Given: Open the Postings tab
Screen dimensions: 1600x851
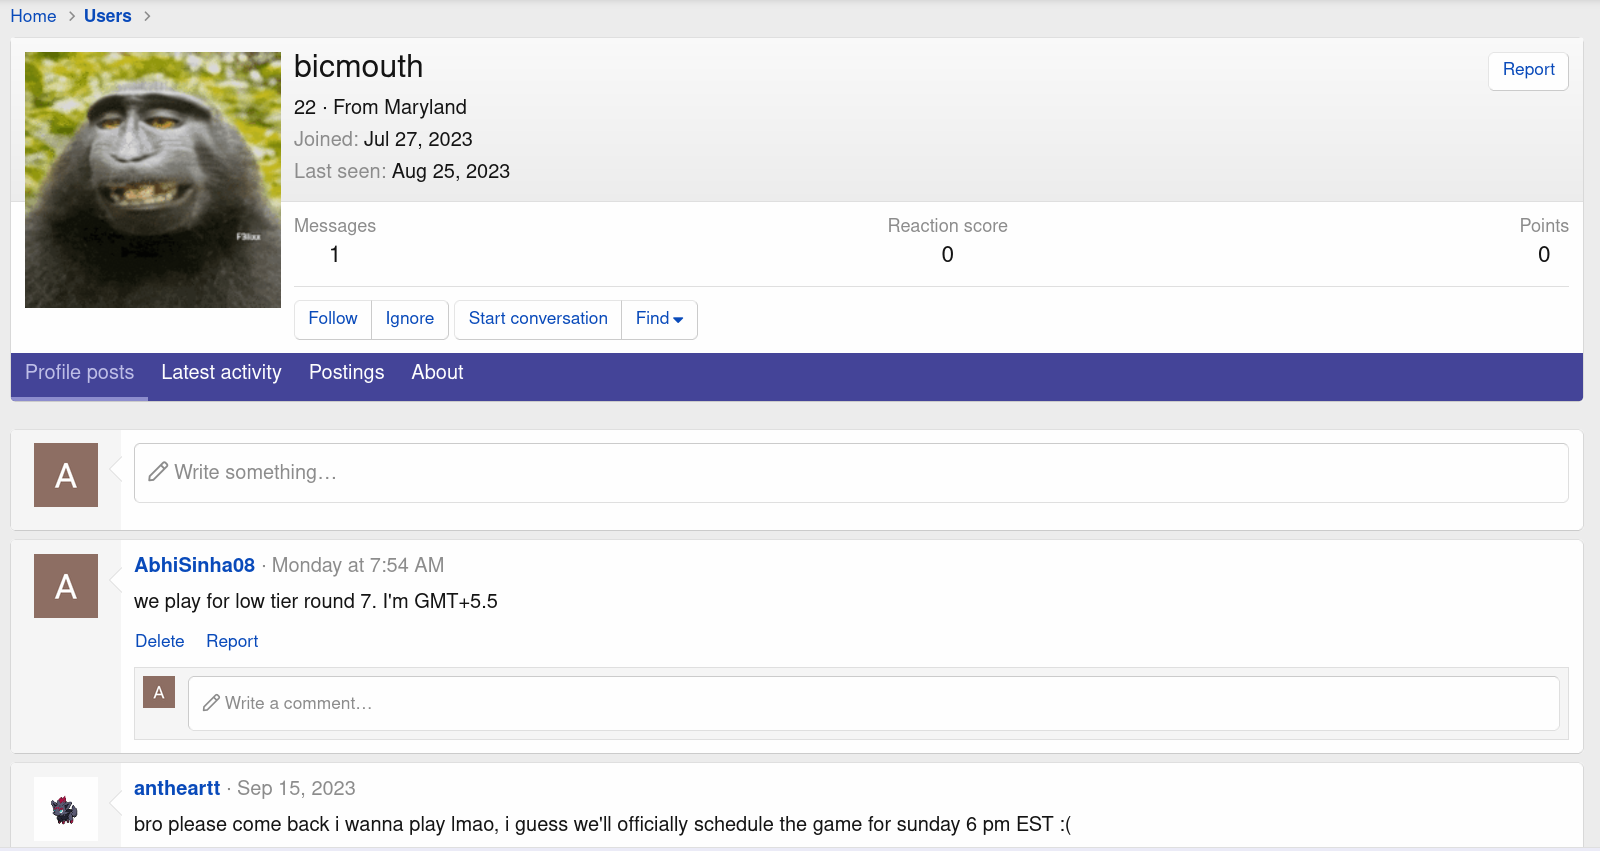Looking at the screenshot, I should pos(346,373).
